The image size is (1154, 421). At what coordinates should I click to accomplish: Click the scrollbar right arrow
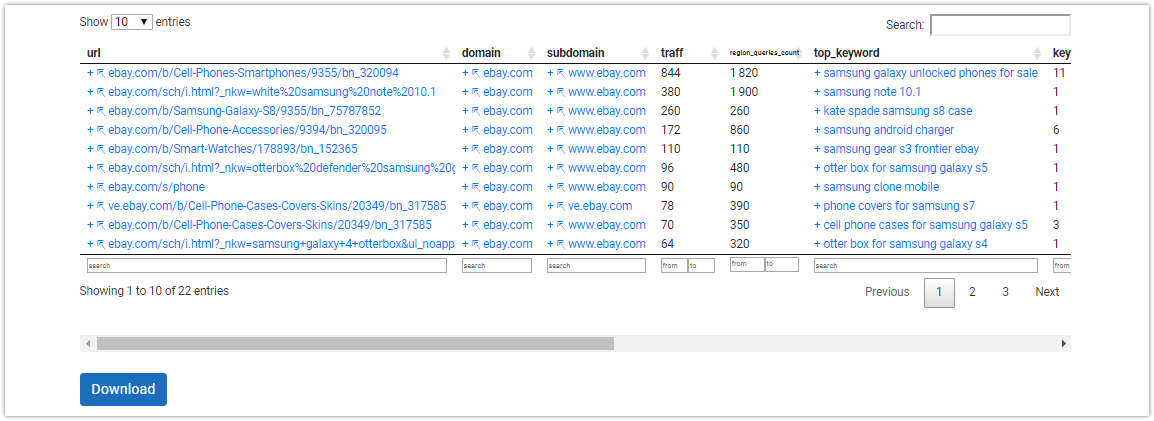pos(1063,343)
